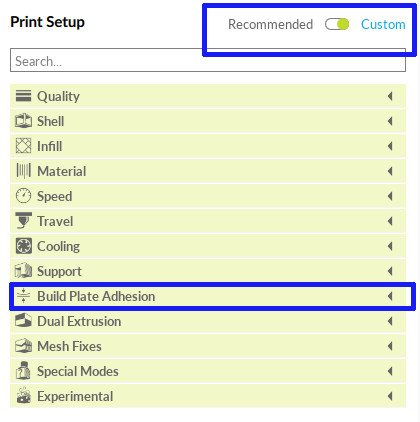This screenshot has height=422, width=420.
Task: Click the Speed gauge icon
Action: (23, 196)
